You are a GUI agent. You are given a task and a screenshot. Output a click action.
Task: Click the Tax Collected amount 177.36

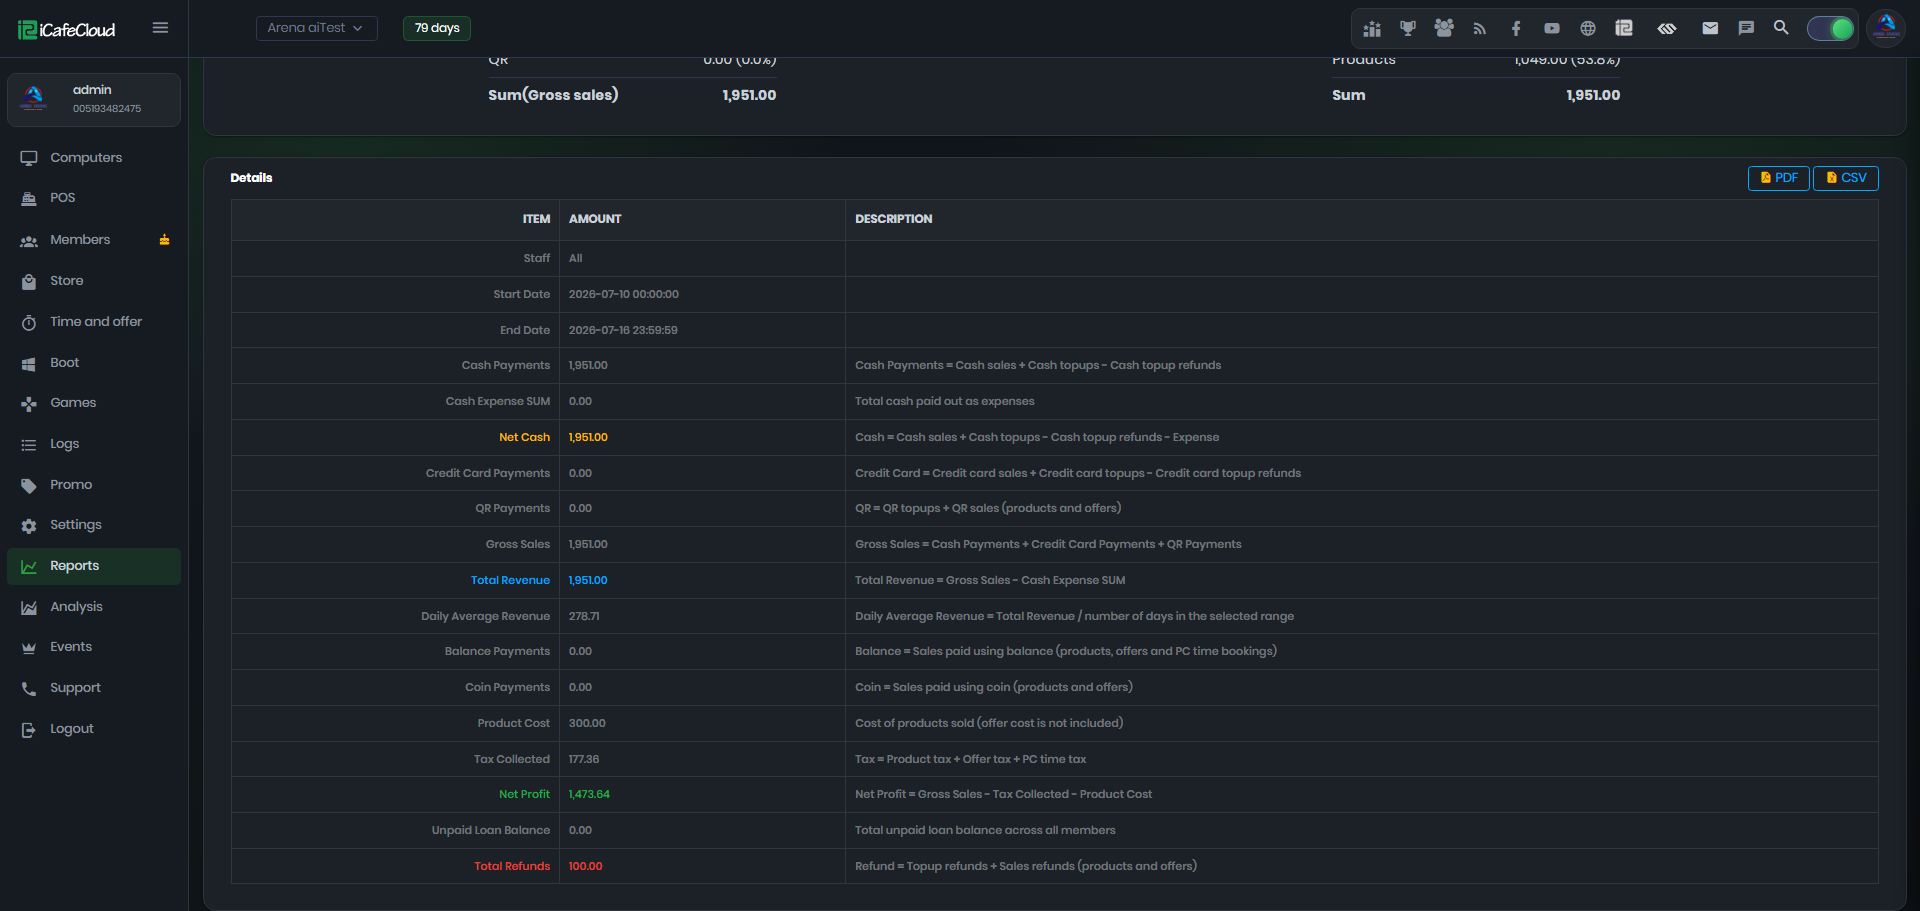pyautogui.click(x=584, y=759)
